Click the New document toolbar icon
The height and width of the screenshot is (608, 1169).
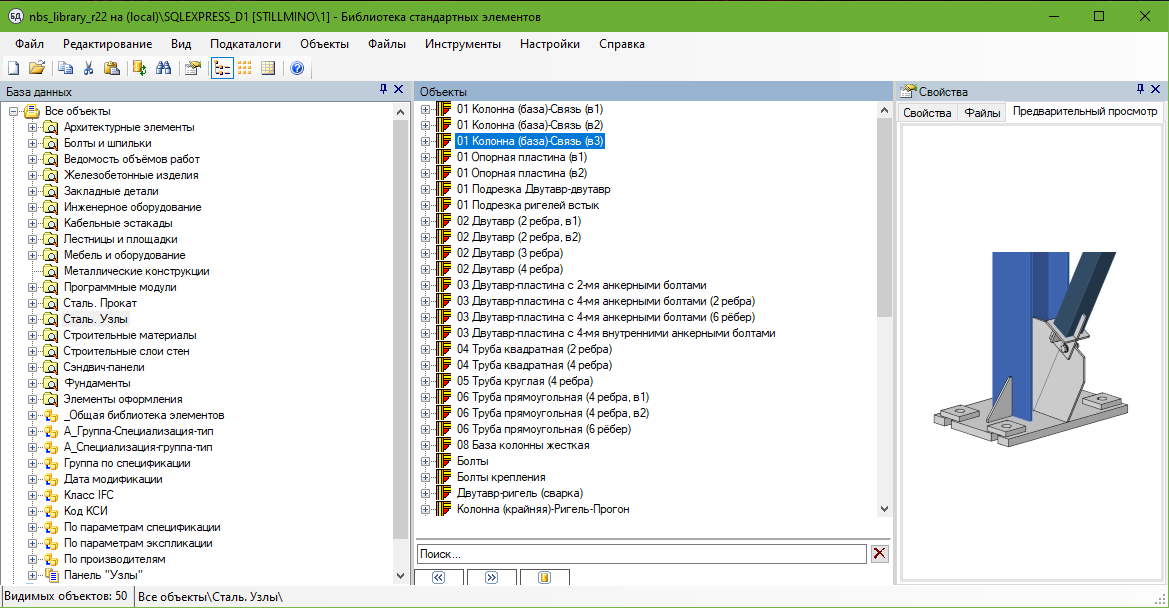coord(14,69)
